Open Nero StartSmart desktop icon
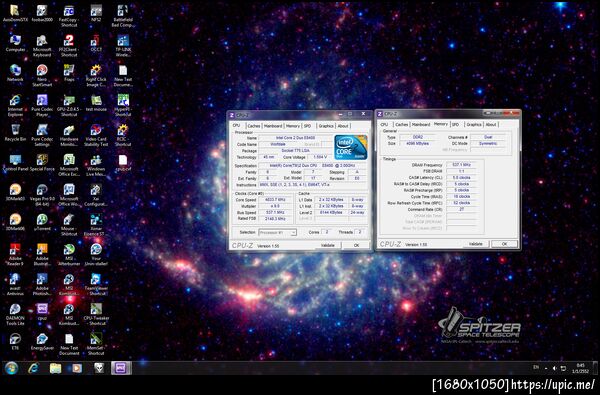The height and width of the screenshot is (395, 600). tap(42, 75)
